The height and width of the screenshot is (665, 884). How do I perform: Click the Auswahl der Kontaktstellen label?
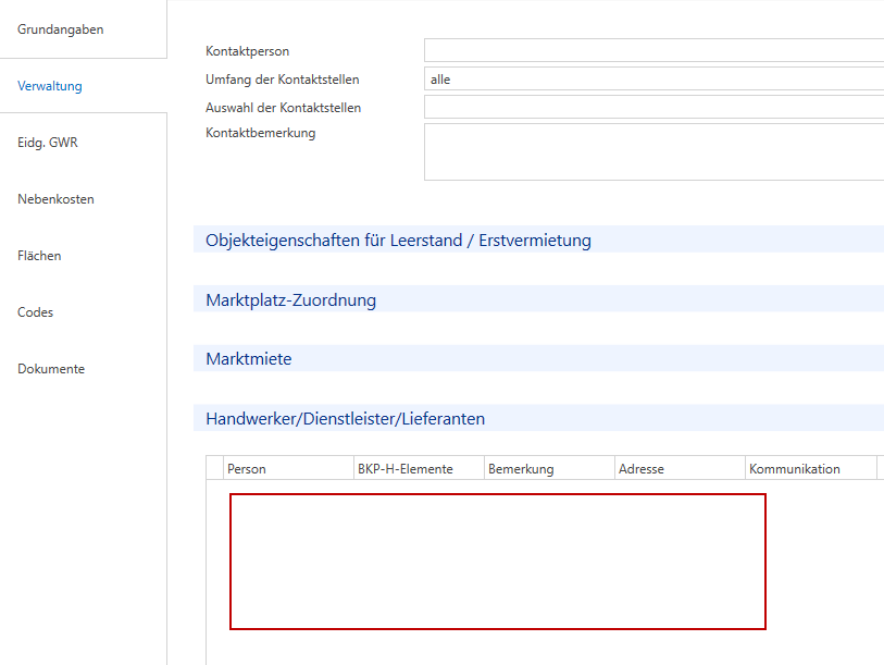[283, 108]
